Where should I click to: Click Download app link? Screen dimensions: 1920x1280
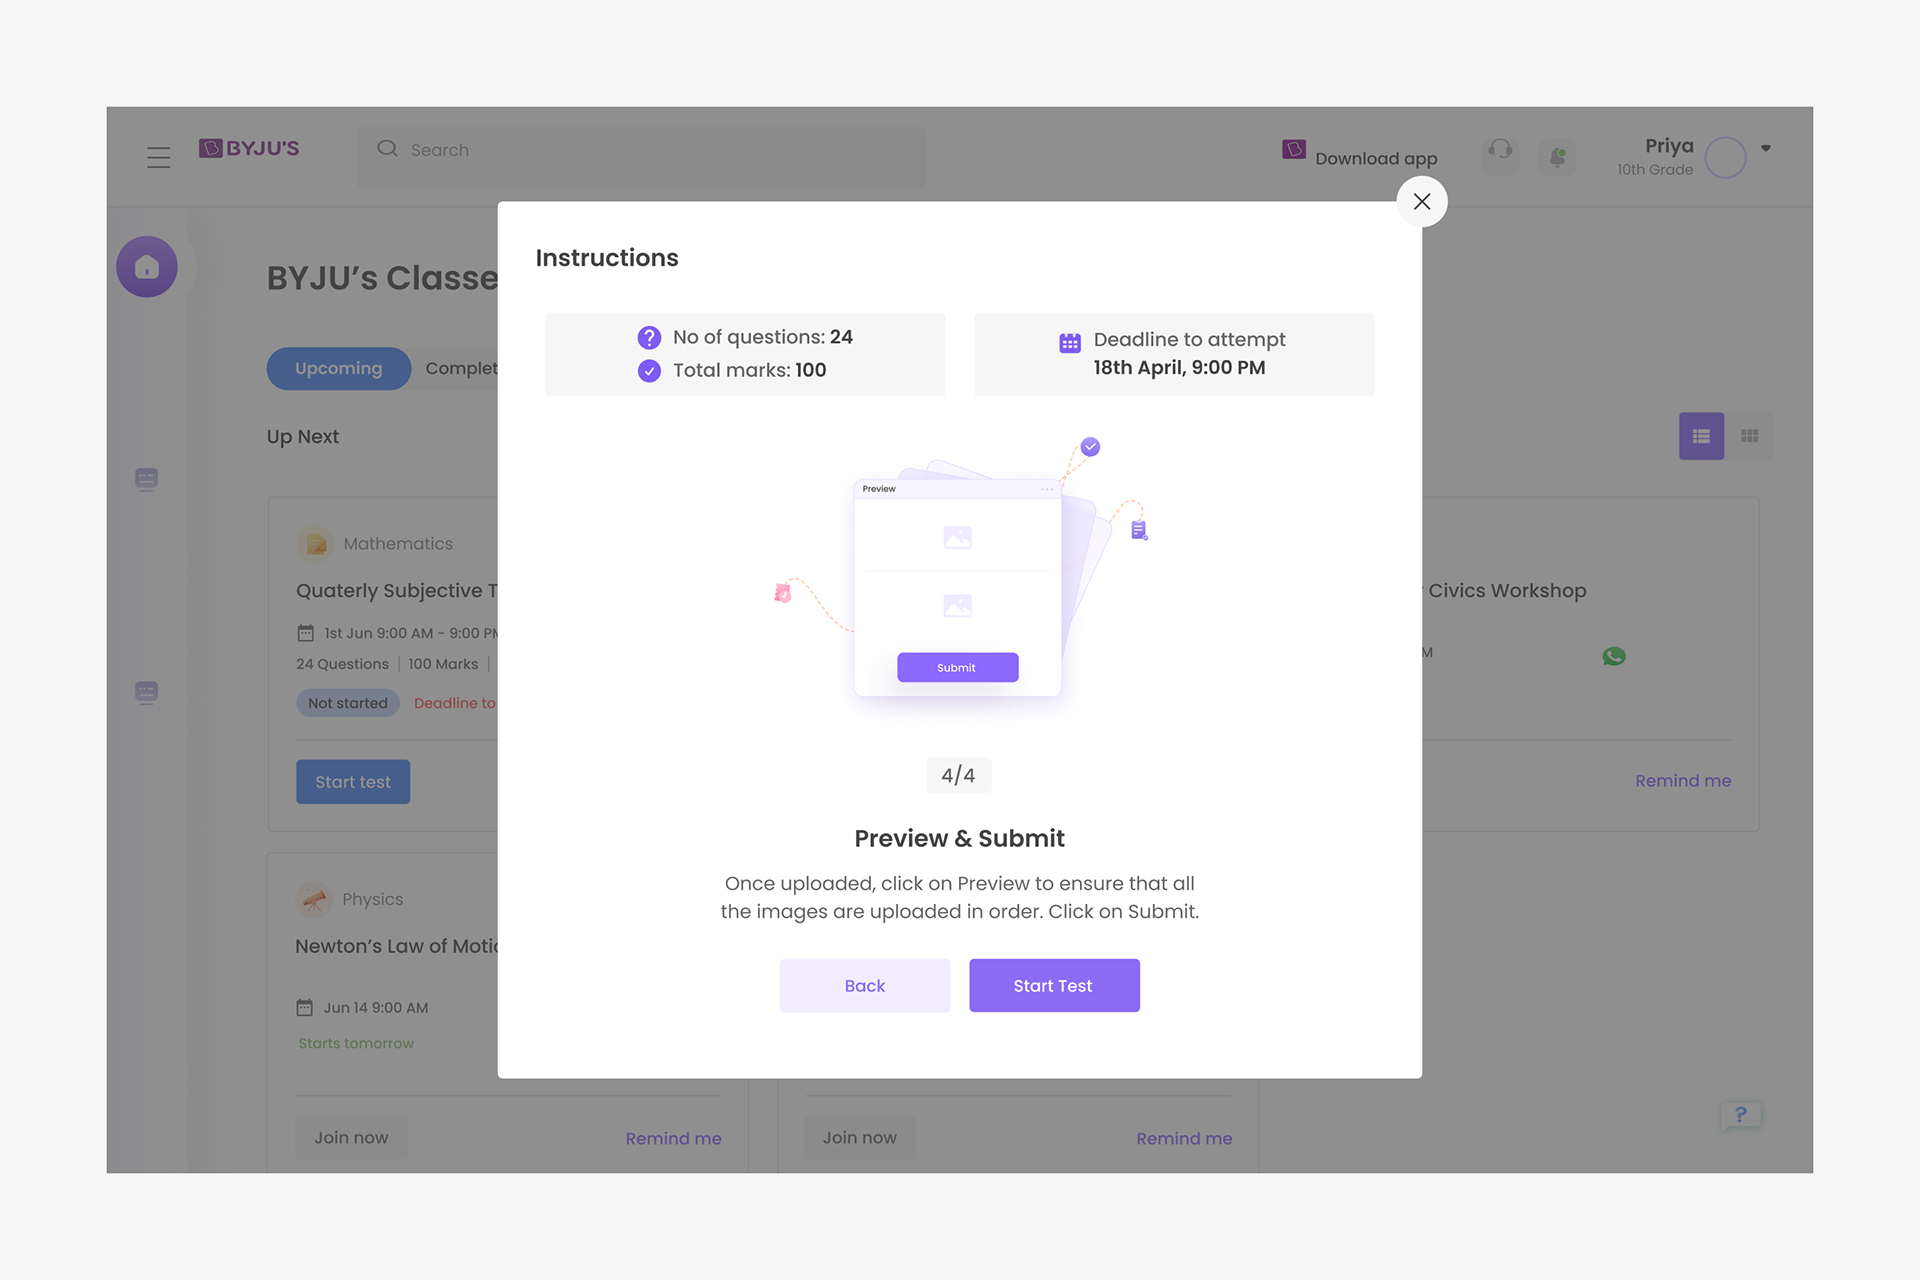1360,154
